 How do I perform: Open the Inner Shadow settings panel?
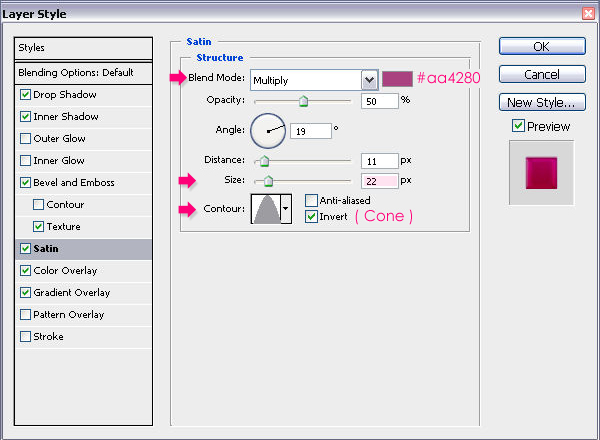[x=66, y=116]
